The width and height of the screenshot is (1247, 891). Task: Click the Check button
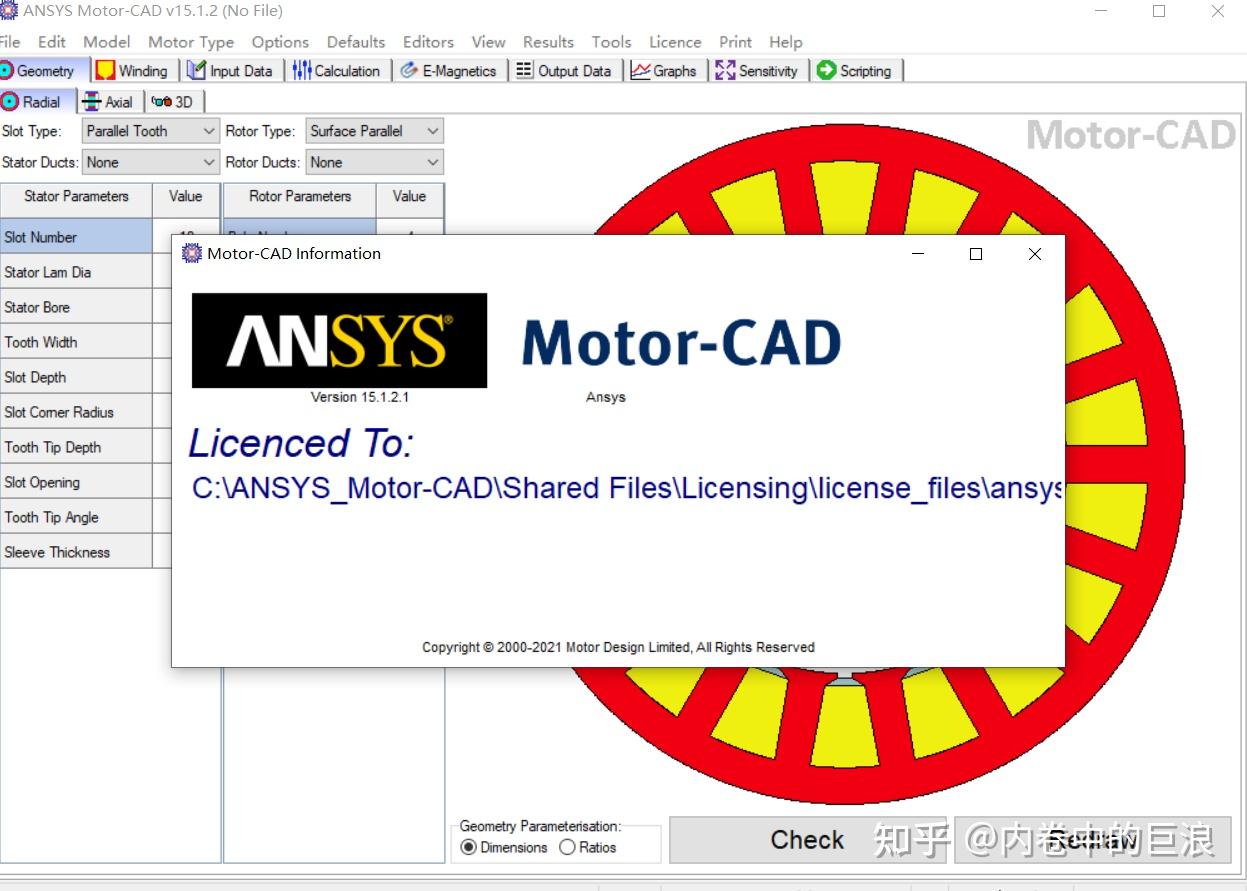coord(807,840)
